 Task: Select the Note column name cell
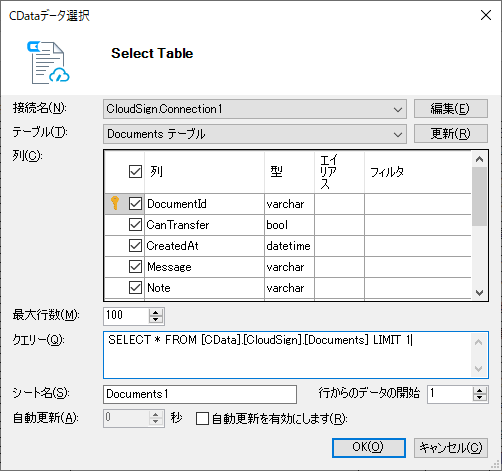point(204,288)
